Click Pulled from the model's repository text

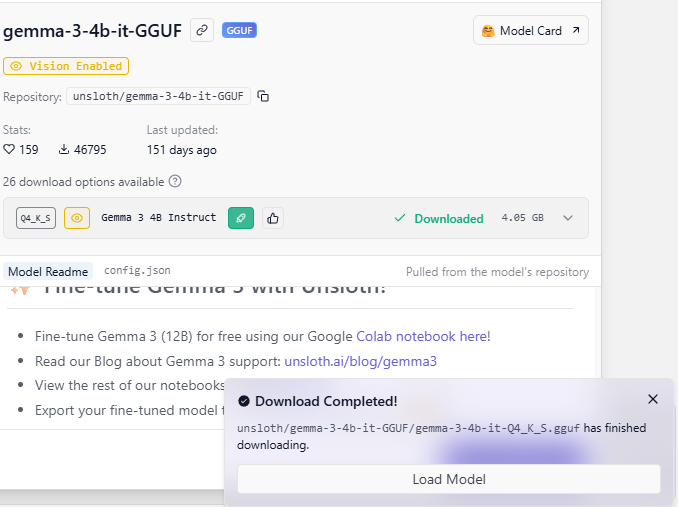click(x=497, y=272)
